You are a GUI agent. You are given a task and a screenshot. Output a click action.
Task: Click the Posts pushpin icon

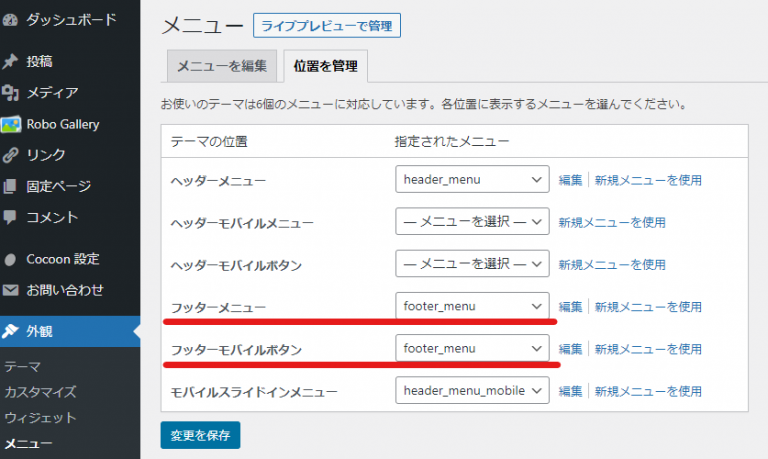tap(10, 62)
